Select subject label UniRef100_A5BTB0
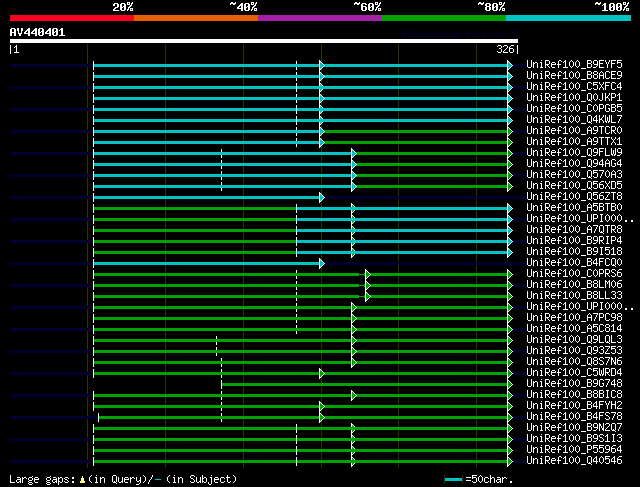Image resolution: width=640 pixels, height=487 pixels. 574,208
